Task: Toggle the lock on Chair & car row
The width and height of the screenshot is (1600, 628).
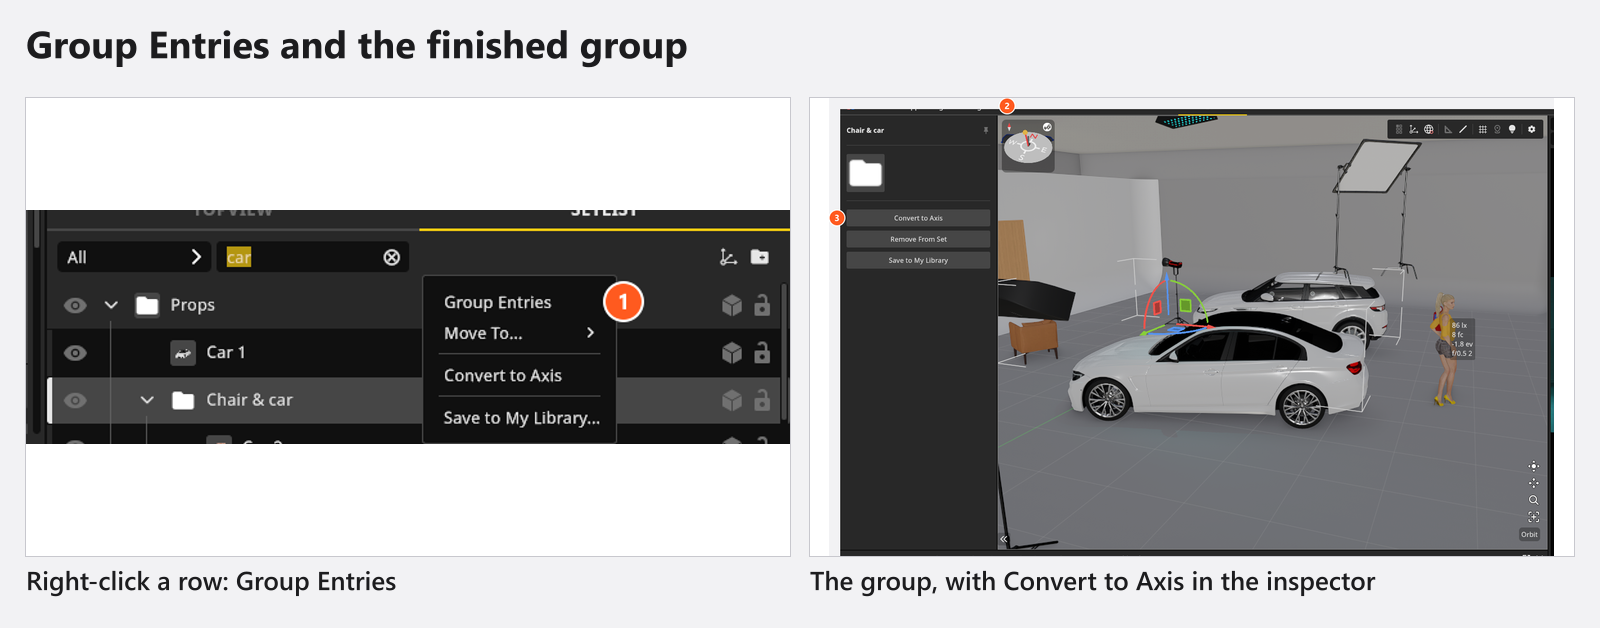Action: tap(762, 400)
